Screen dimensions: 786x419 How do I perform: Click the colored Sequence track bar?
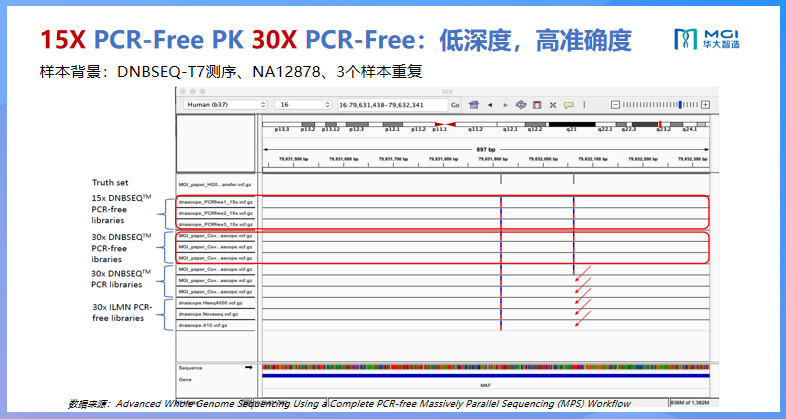[486, 367]
